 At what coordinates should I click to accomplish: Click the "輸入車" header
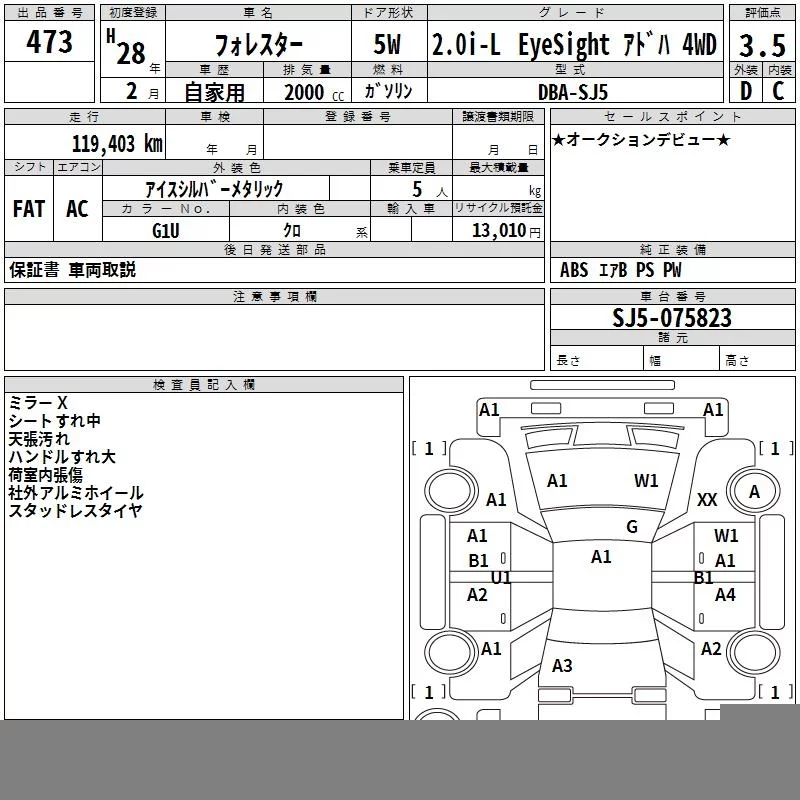click(411, 208)
